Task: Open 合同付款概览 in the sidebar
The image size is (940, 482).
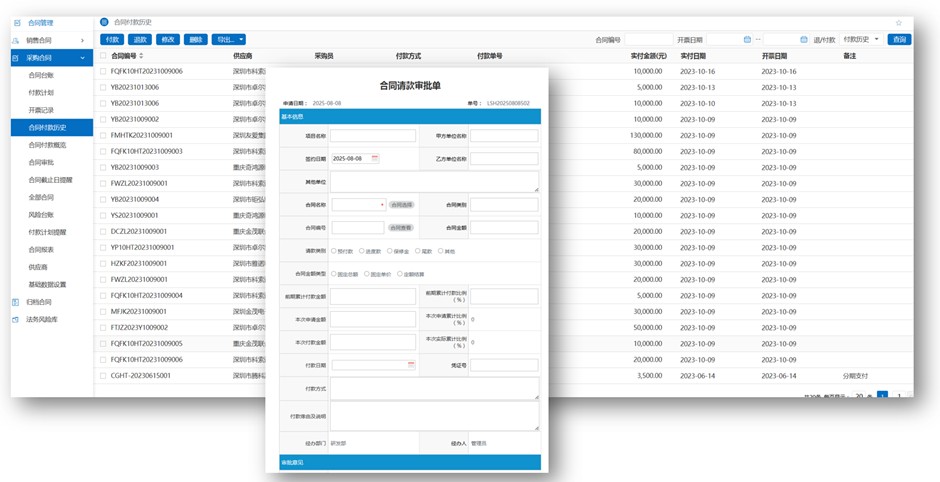Action: [47, 145]
